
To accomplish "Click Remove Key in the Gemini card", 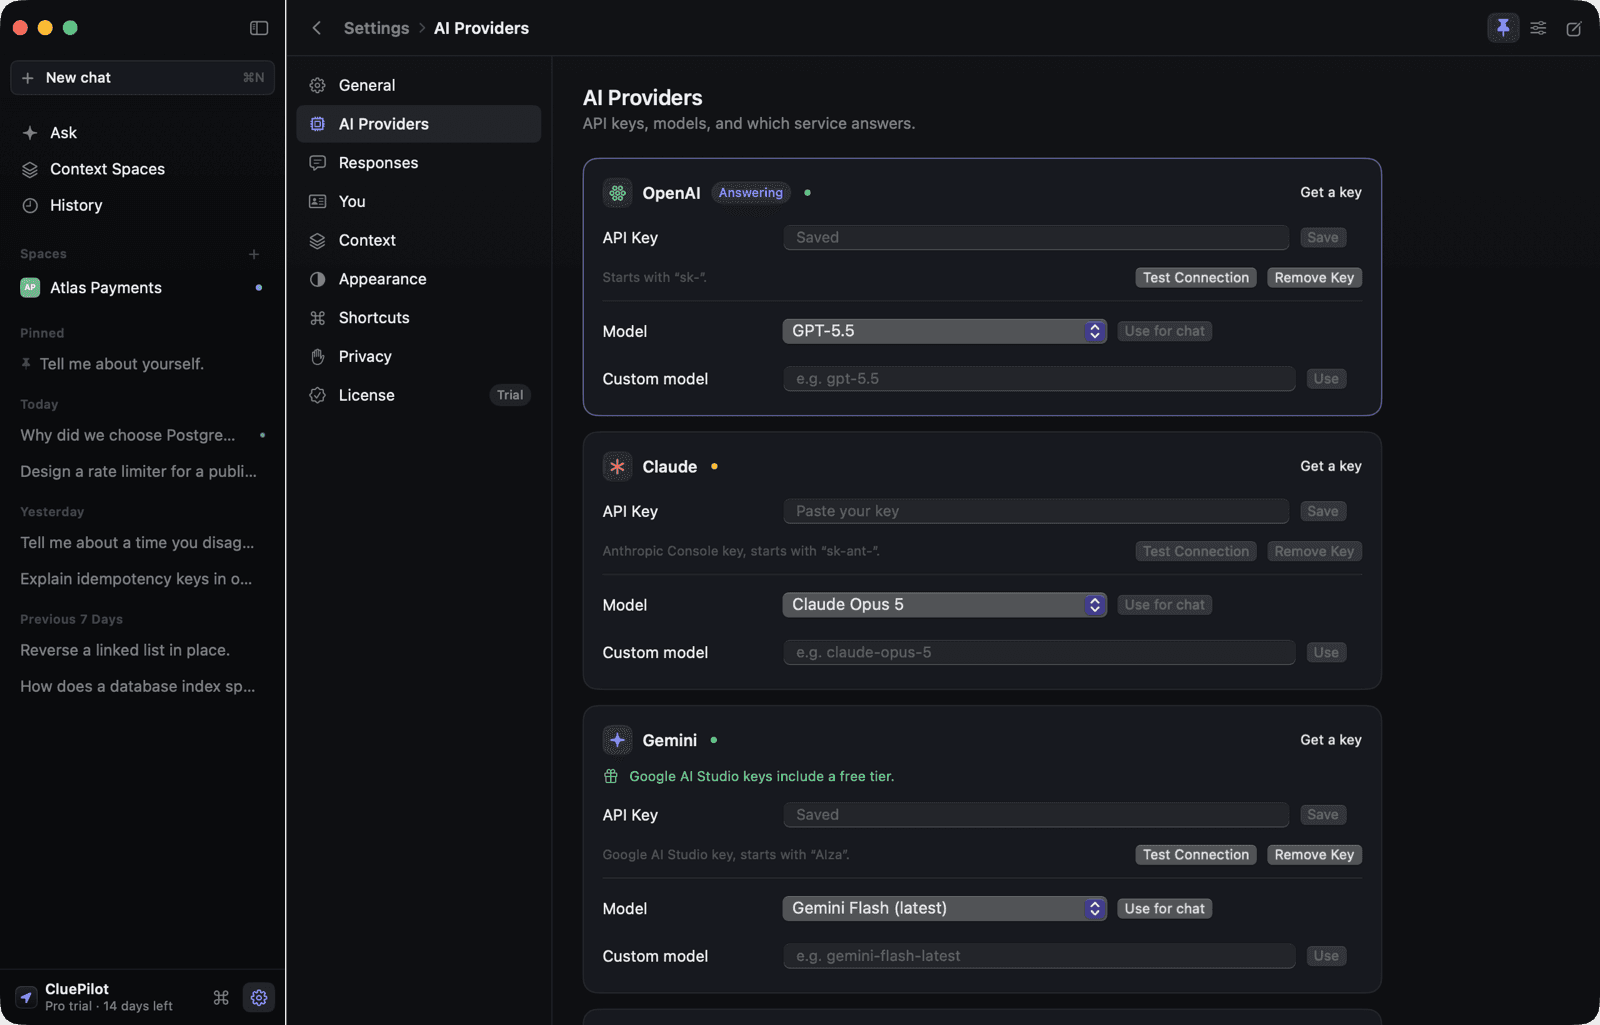I will (x=1314, y=855).
